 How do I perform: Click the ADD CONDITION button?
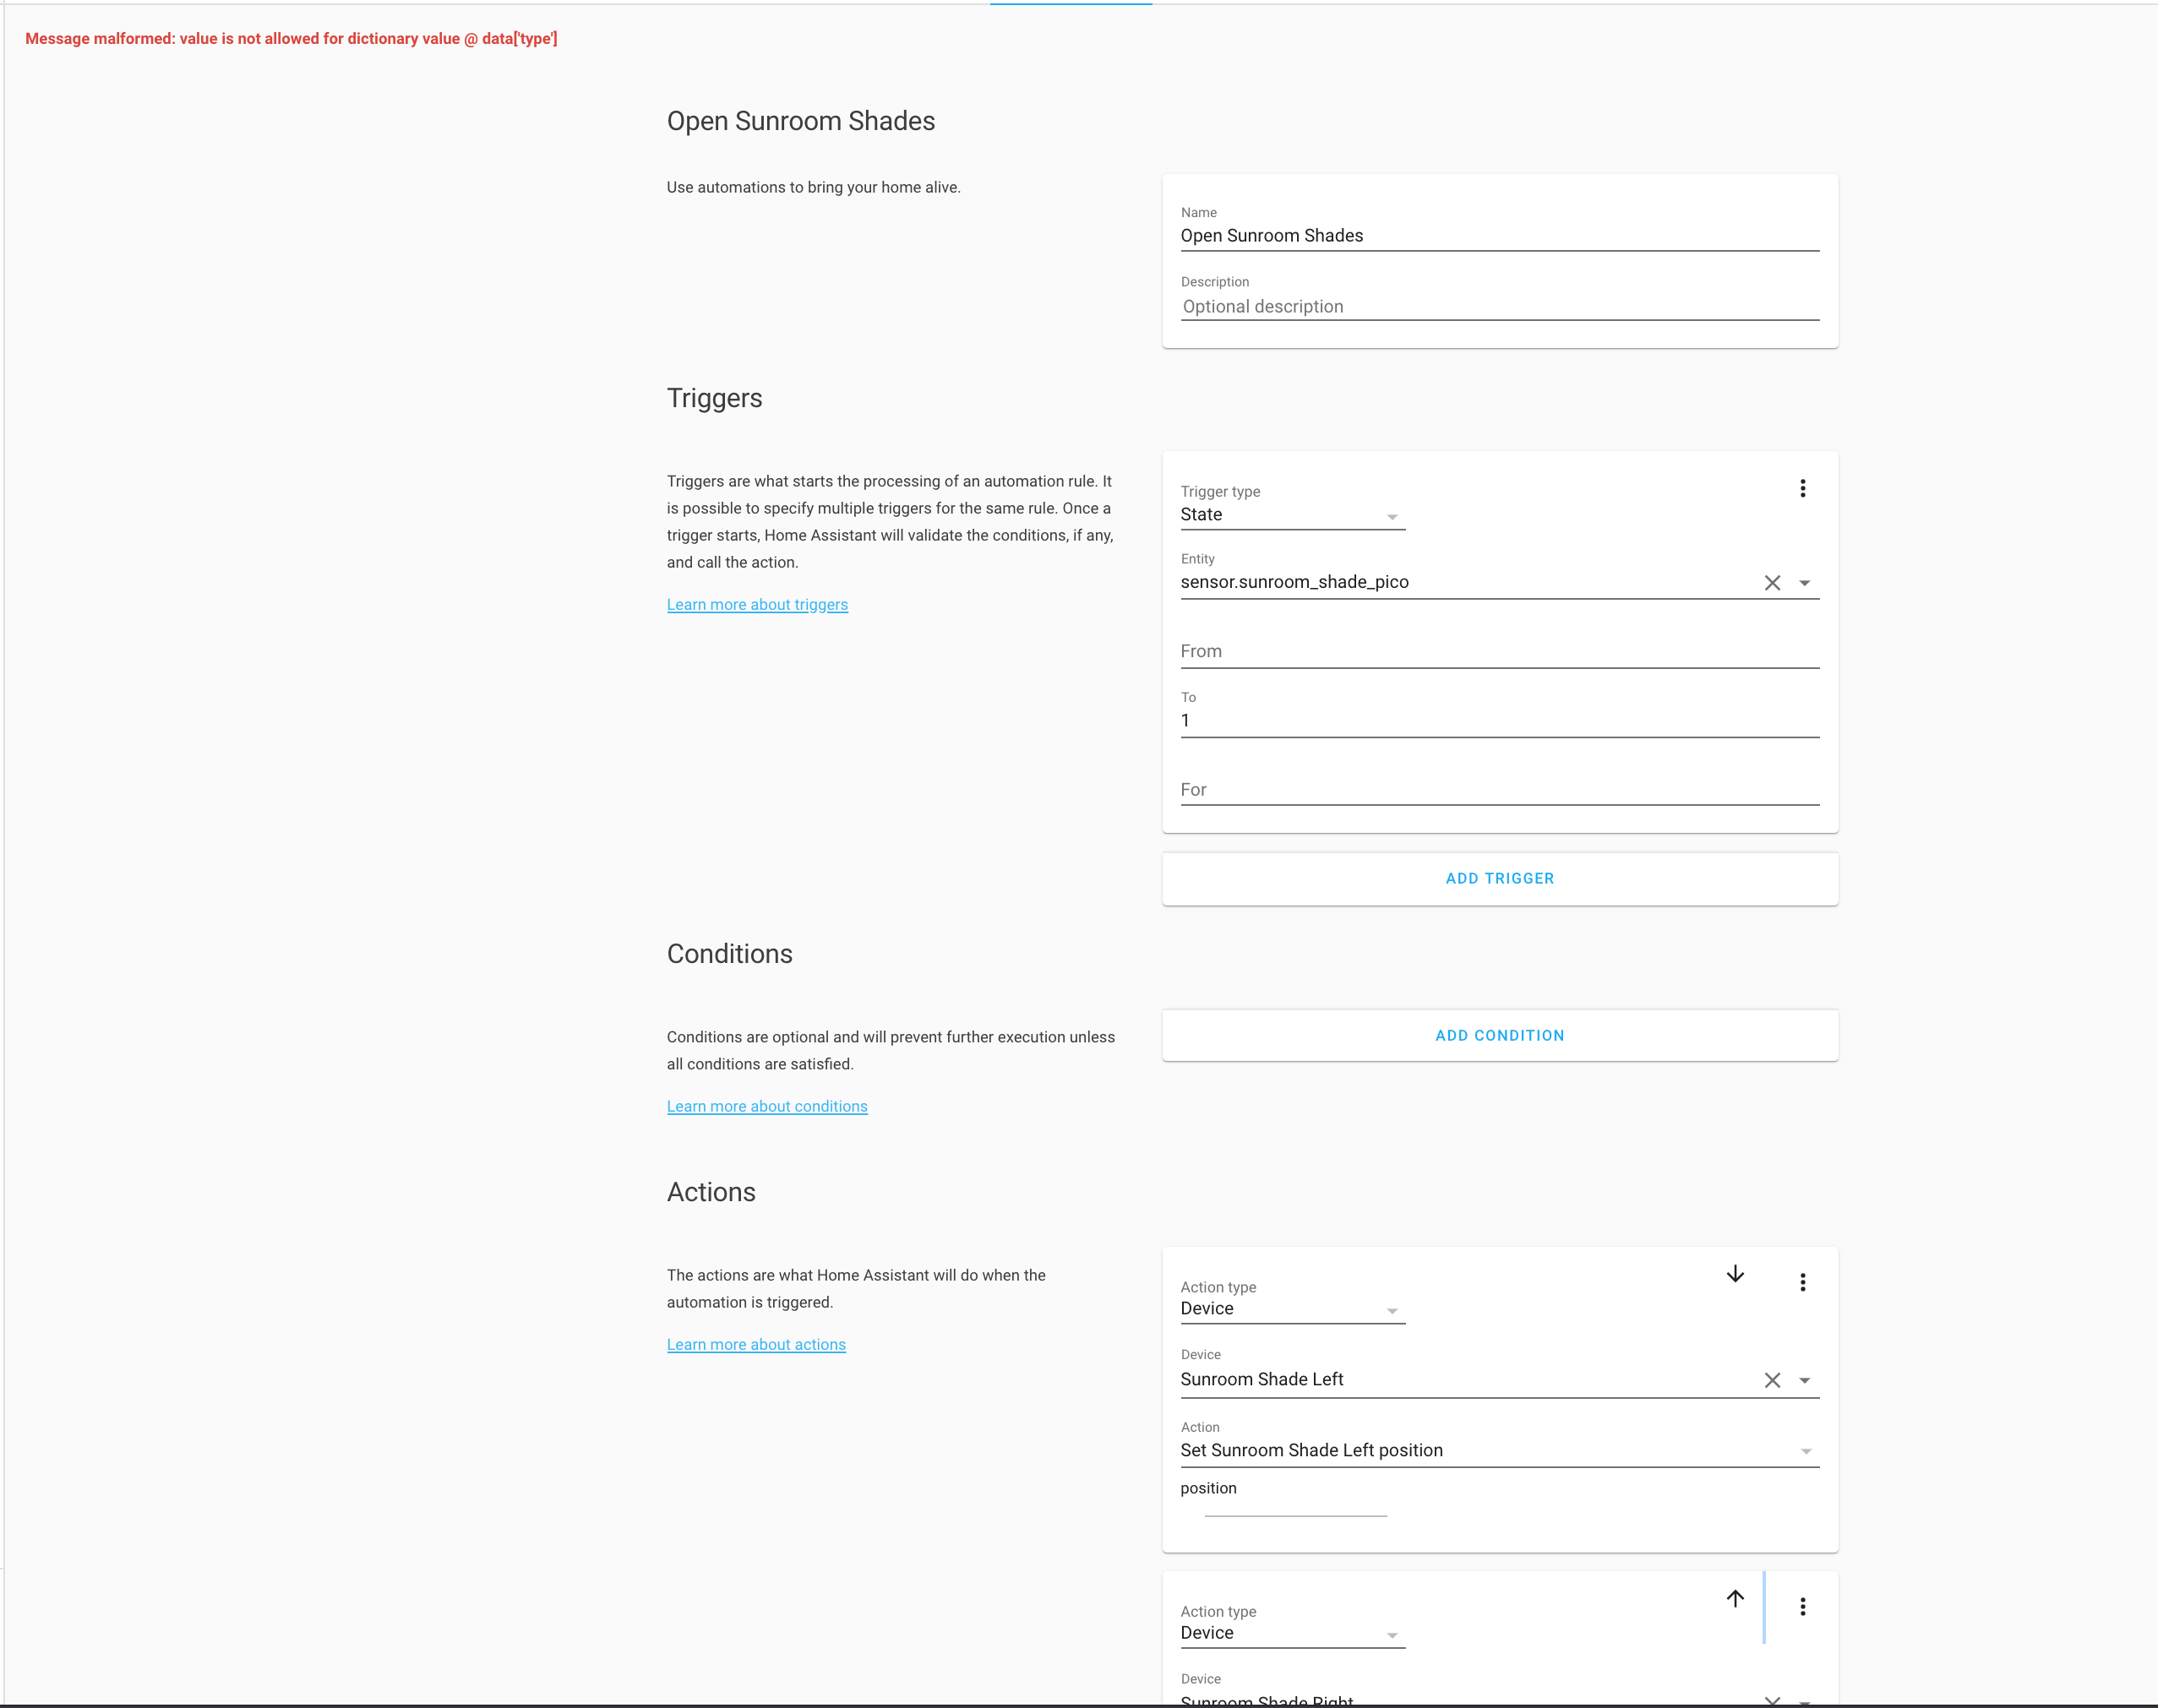(1499, 1035)
